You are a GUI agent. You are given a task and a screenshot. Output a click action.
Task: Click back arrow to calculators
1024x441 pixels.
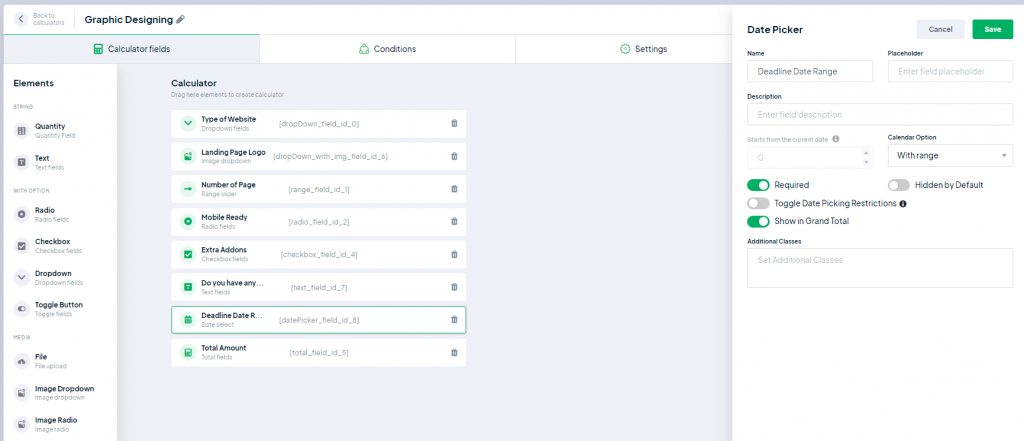tap(22, 19)
